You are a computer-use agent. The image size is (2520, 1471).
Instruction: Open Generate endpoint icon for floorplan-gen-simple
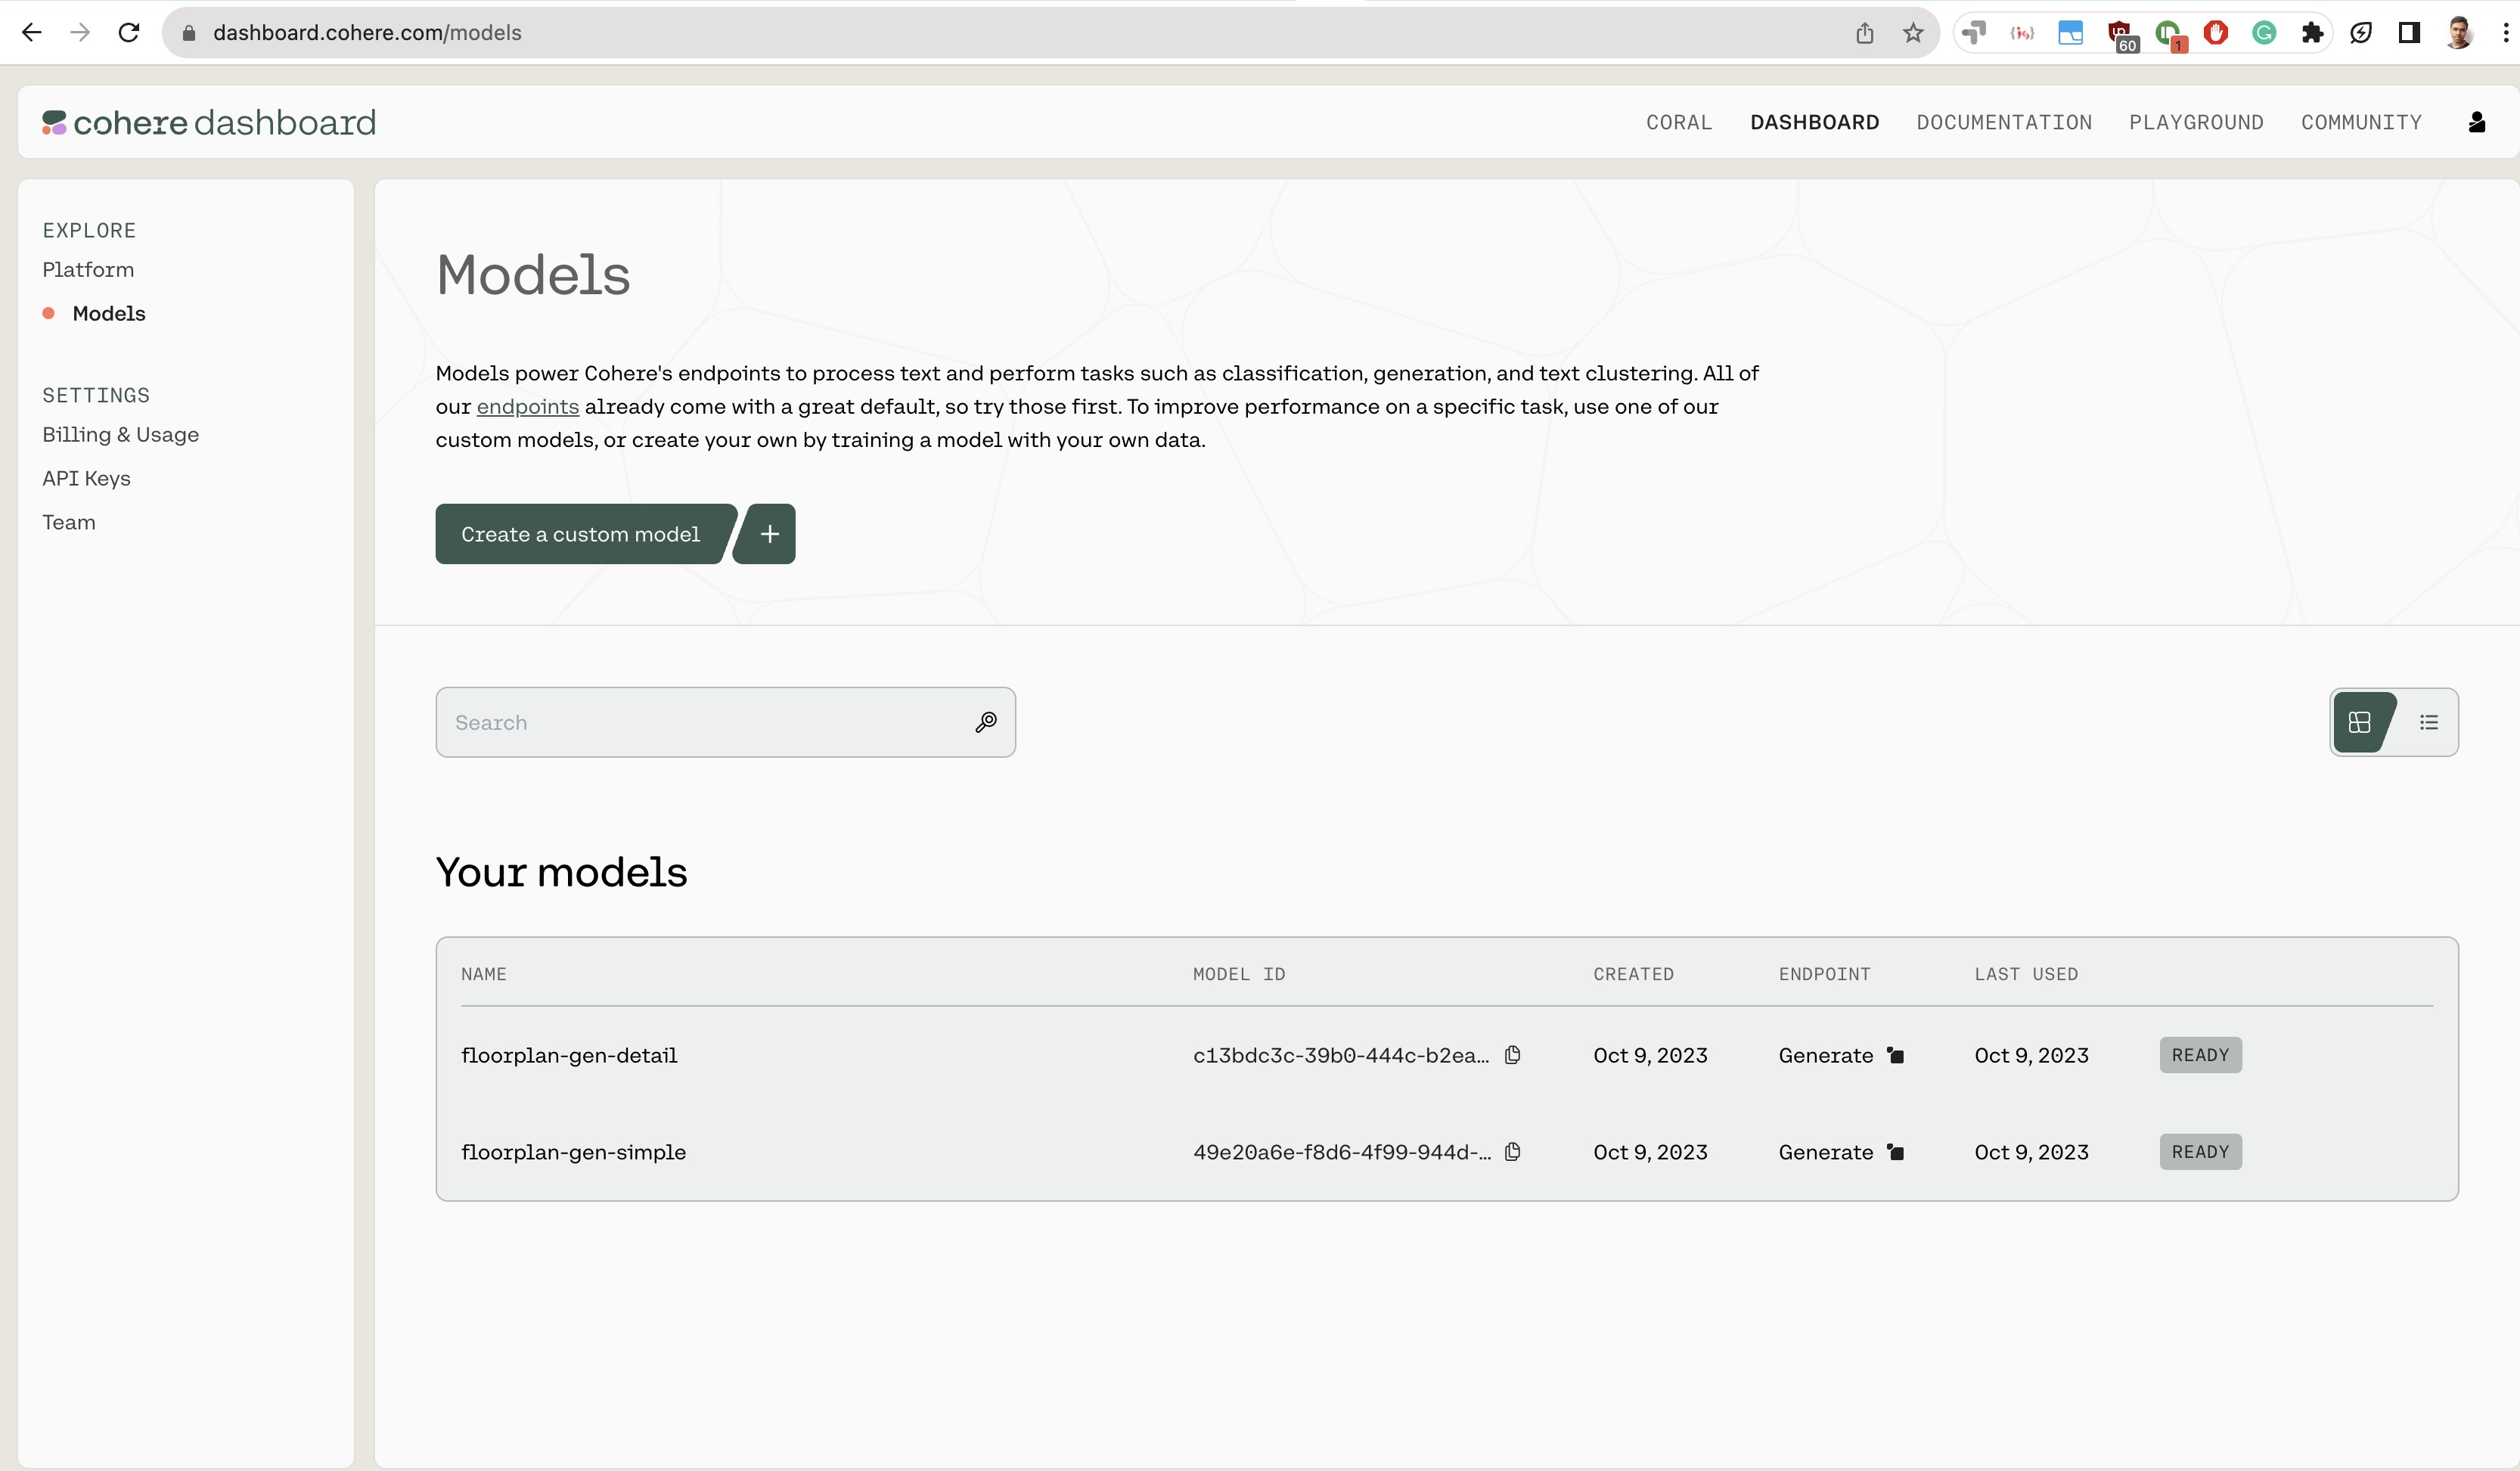[x=1896, y=1152]
